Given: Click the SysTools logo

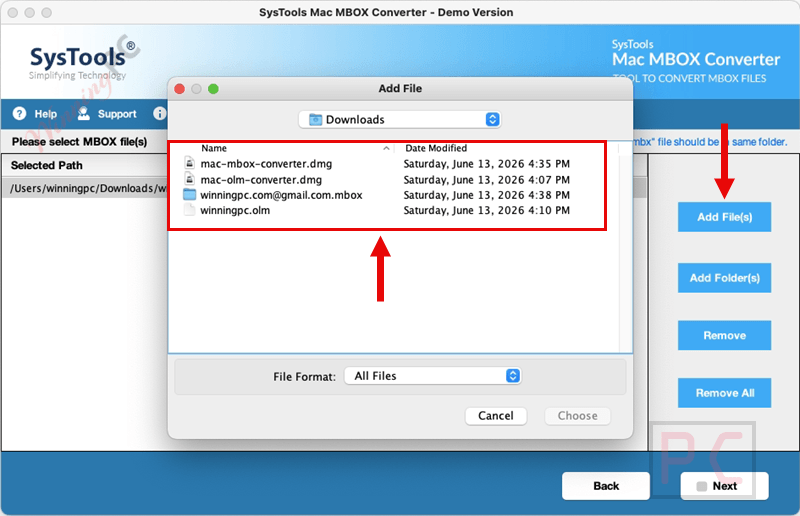Looking at the screenshot, I should click(x=83, y=62).
